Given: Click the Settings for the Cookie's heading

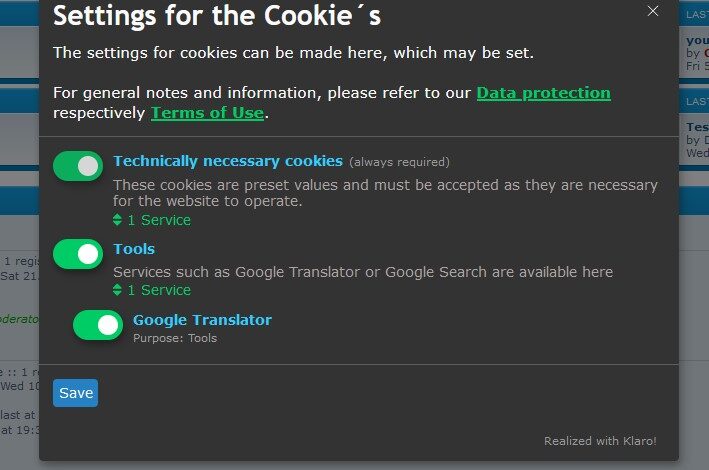Looking at the screenshot, I should click(216, 16).
